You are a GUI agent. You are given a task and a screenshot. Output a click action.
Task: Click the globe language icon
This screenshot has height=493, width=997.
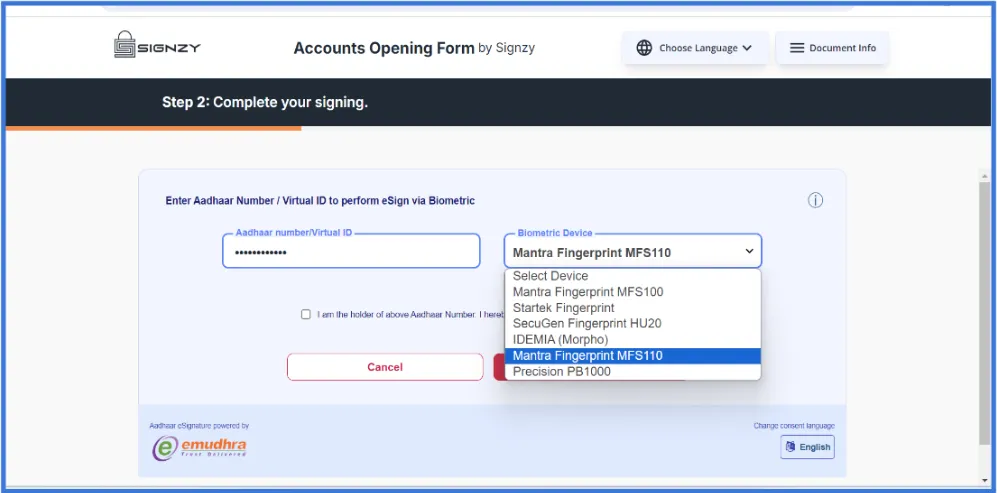tap(644, 48)
